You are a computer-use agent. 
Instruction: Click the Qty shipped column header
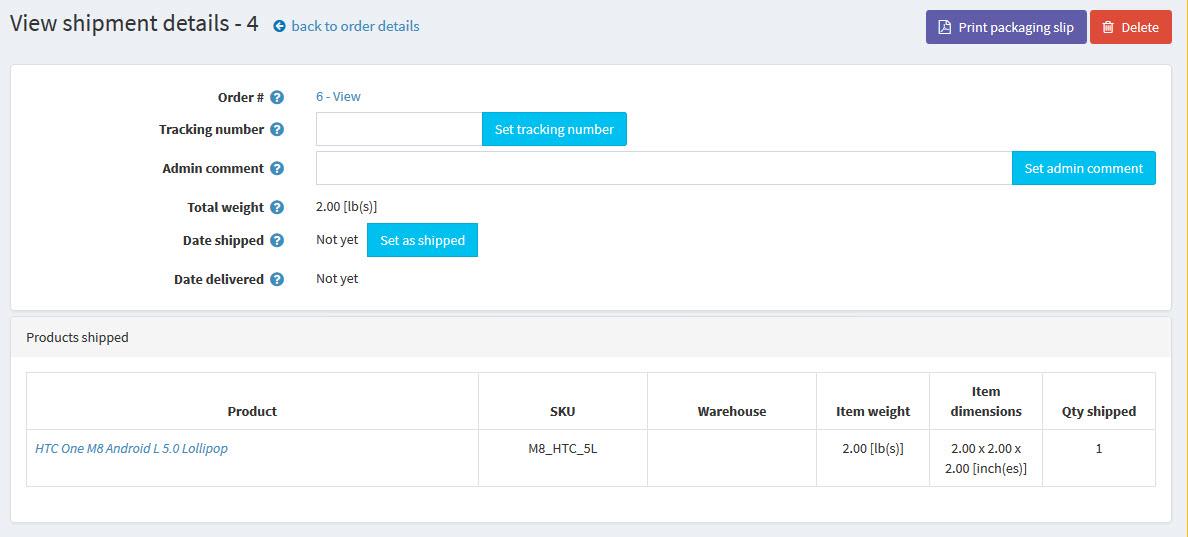tap(1098, 411)
